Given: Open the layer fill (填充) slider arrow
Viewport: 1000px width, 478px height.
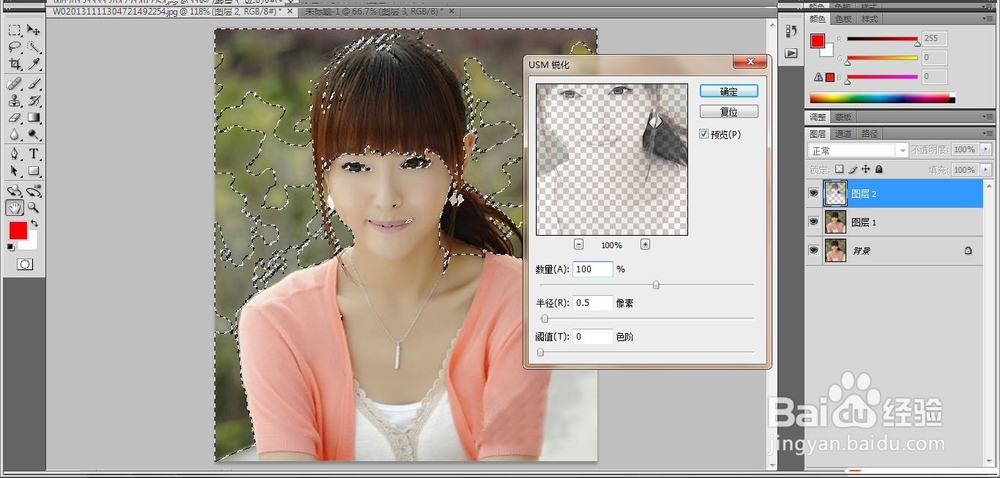Looking at the screenshot, I should click(986, 170).
